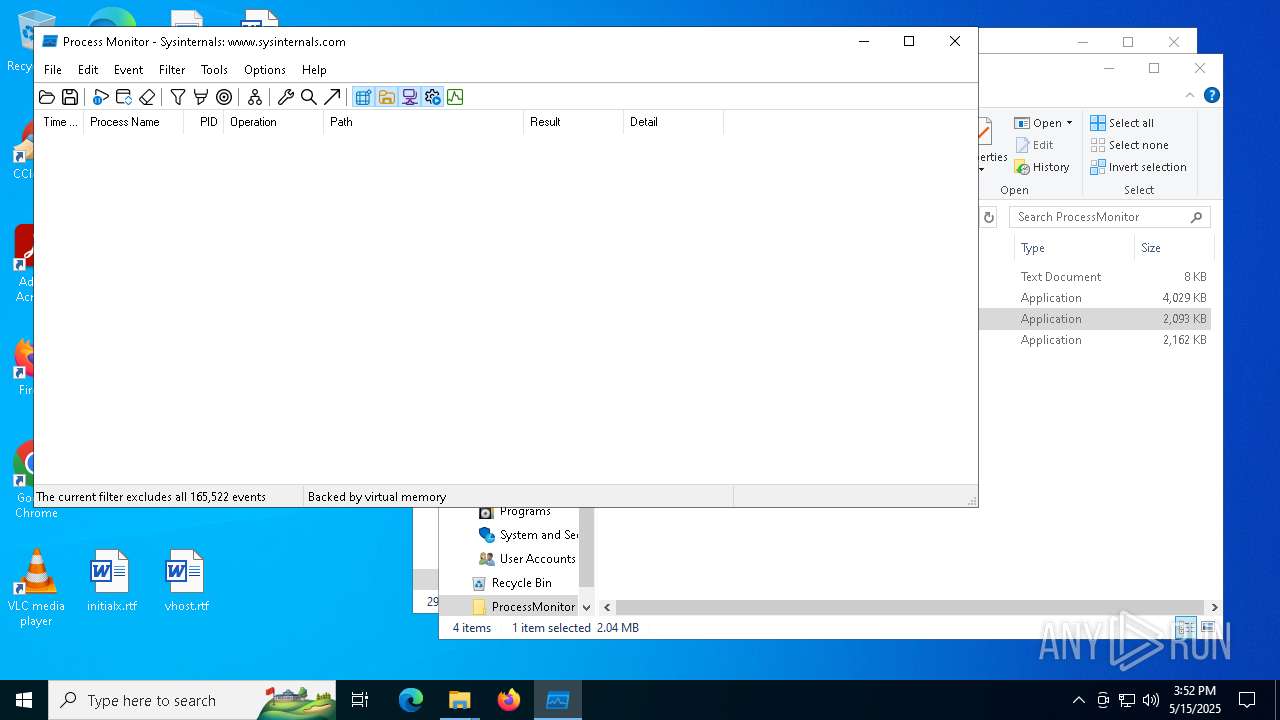Click the Include Process target icon
Screen dimensions: 1280x720
coord(224,97)
